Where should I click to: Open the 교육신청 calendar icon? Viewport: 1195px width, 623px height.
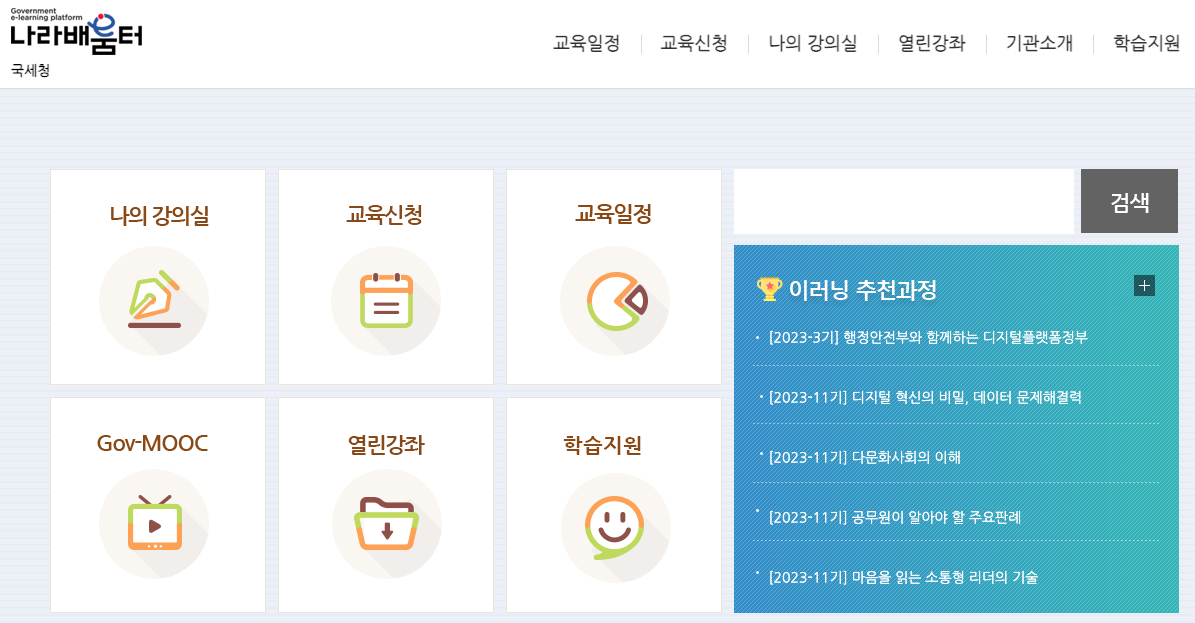[x=386, y=301]
